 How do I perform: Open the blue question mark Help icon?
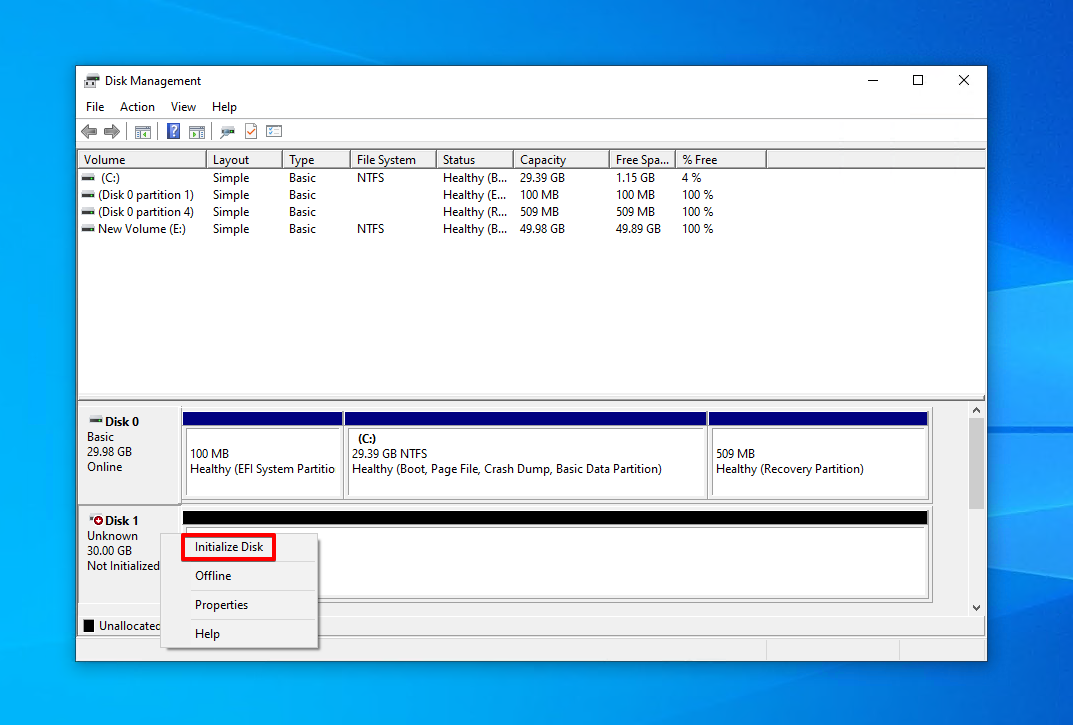click(x=174, y=131)
